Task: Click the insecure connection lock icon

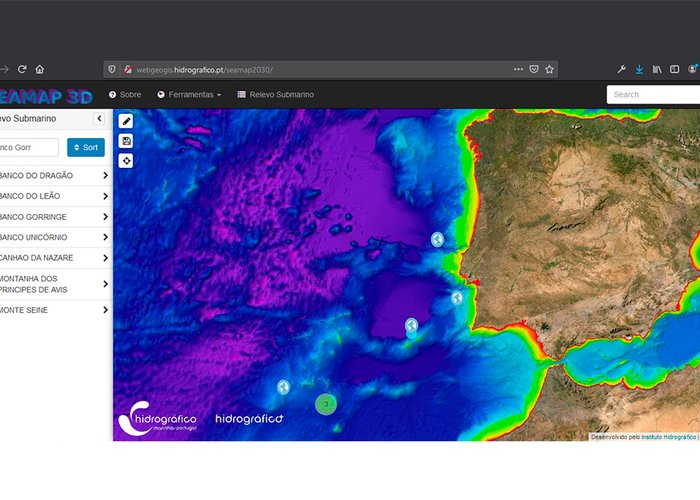Action: tap(128, 69)
